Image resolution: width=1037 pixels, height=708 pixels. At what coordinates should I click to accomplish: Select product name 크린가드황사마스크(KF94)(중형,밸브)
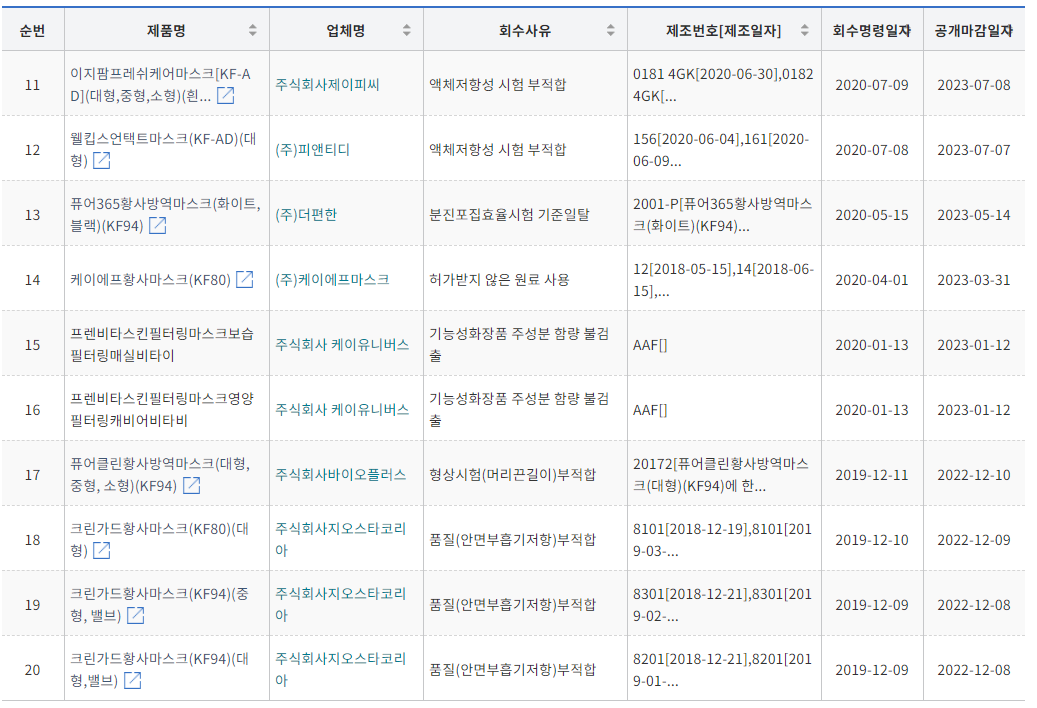pos(159,604)
